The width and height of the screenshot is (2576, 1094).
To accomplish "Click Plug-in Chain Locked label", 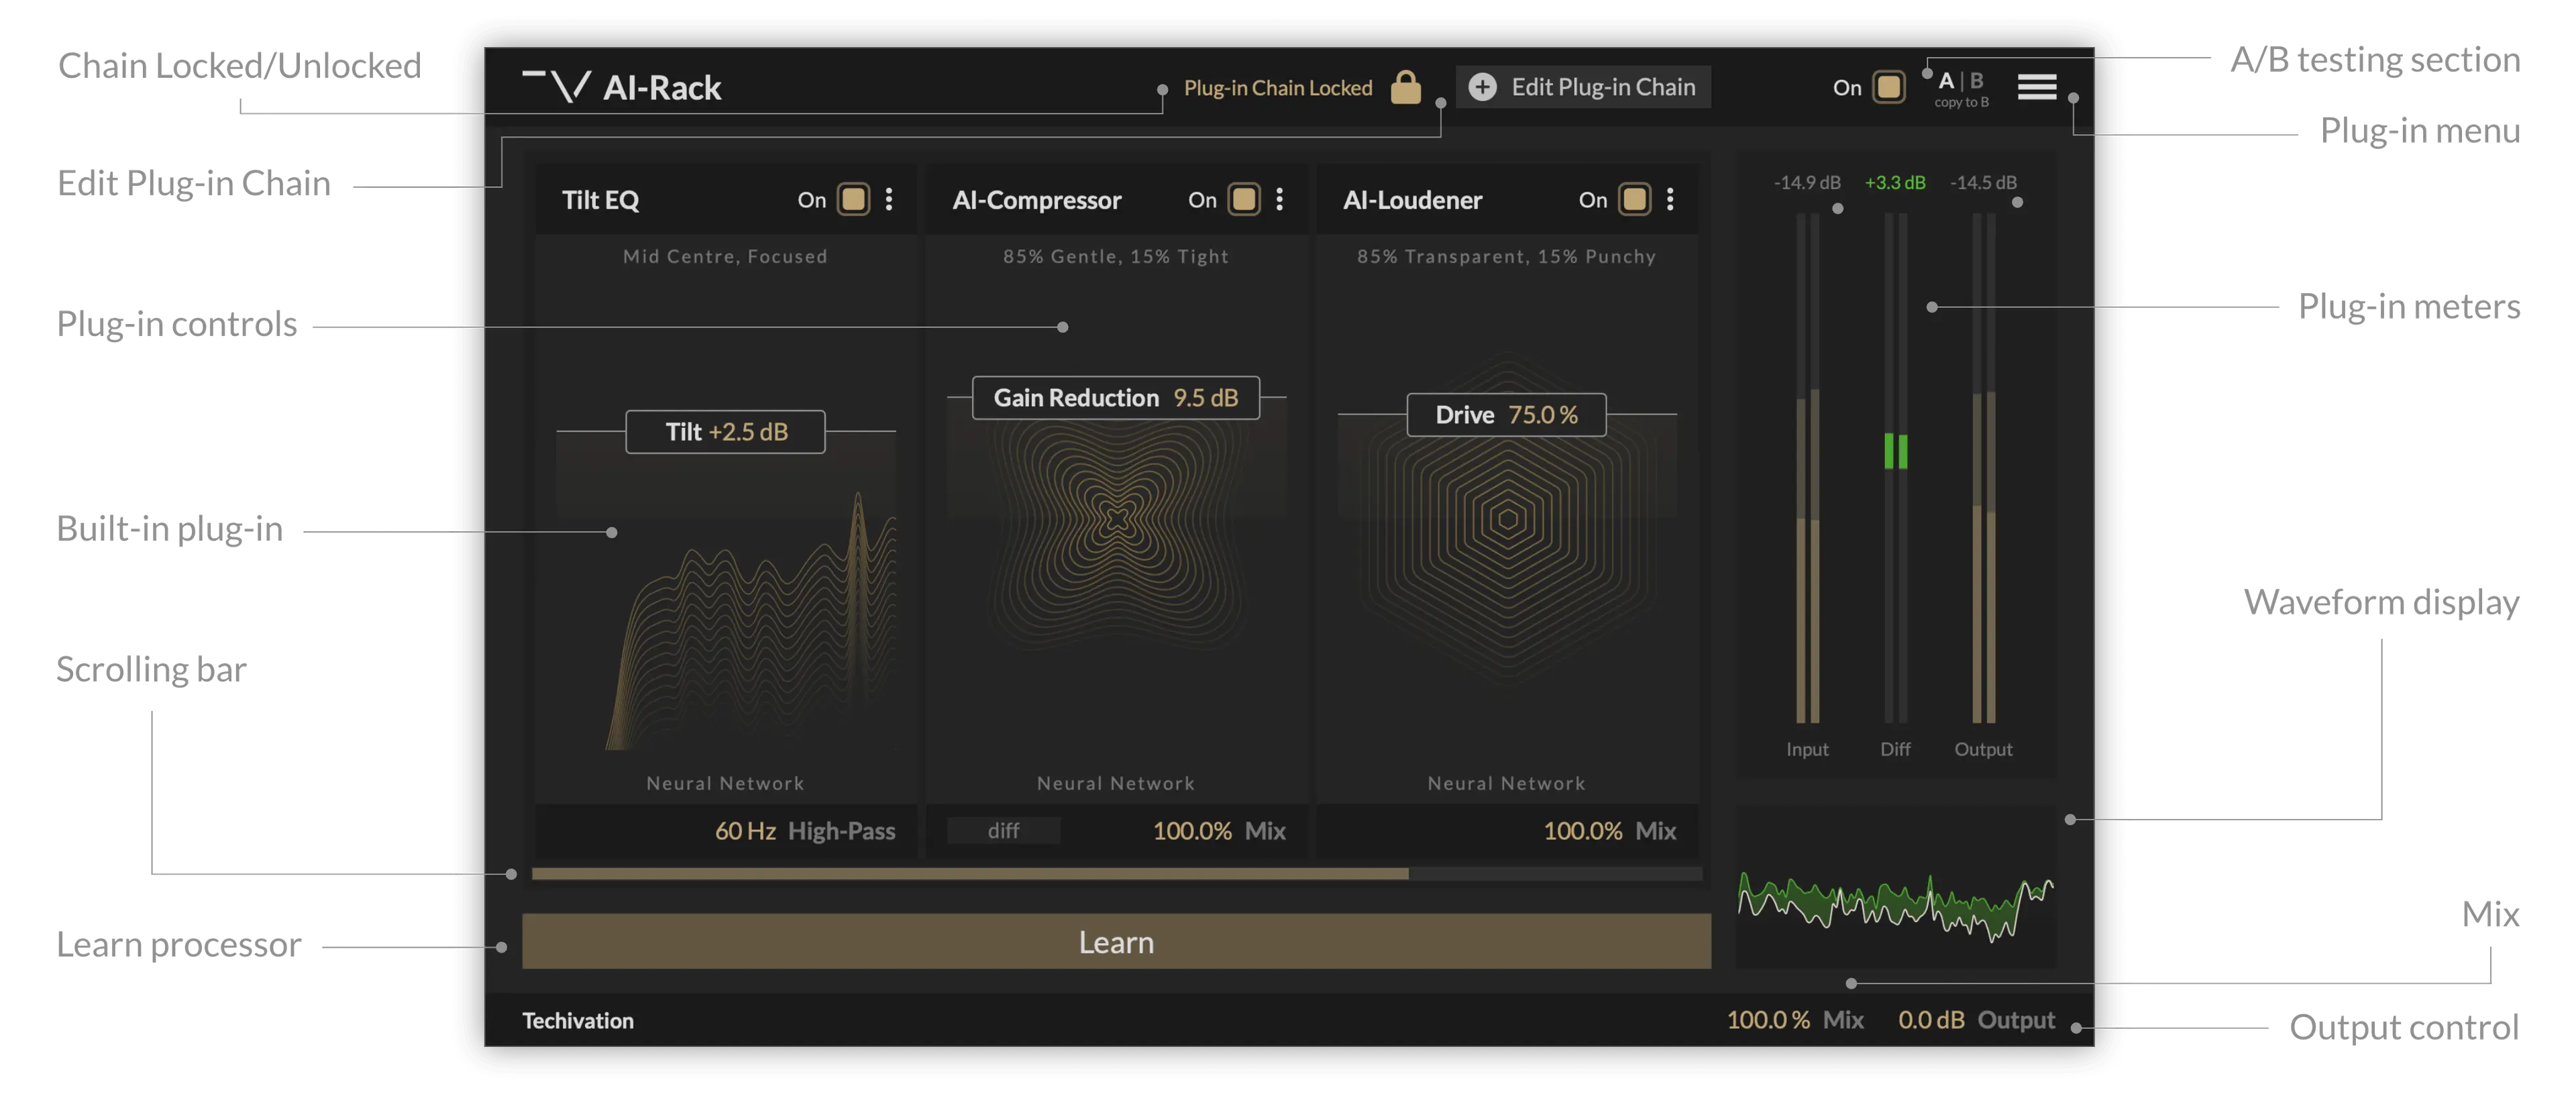I will tap(1277, 88).
